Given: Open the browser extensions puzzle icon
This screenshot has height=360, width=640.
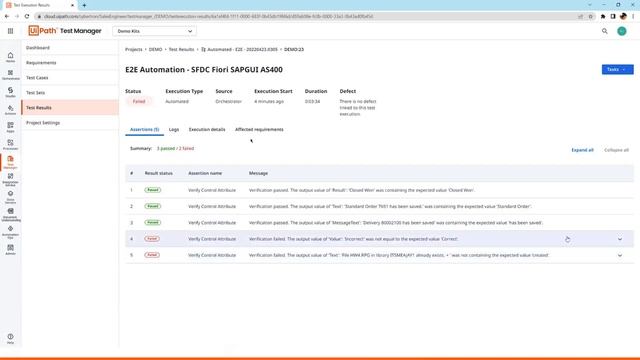Looking at the screenshot, I should point(603,16).
